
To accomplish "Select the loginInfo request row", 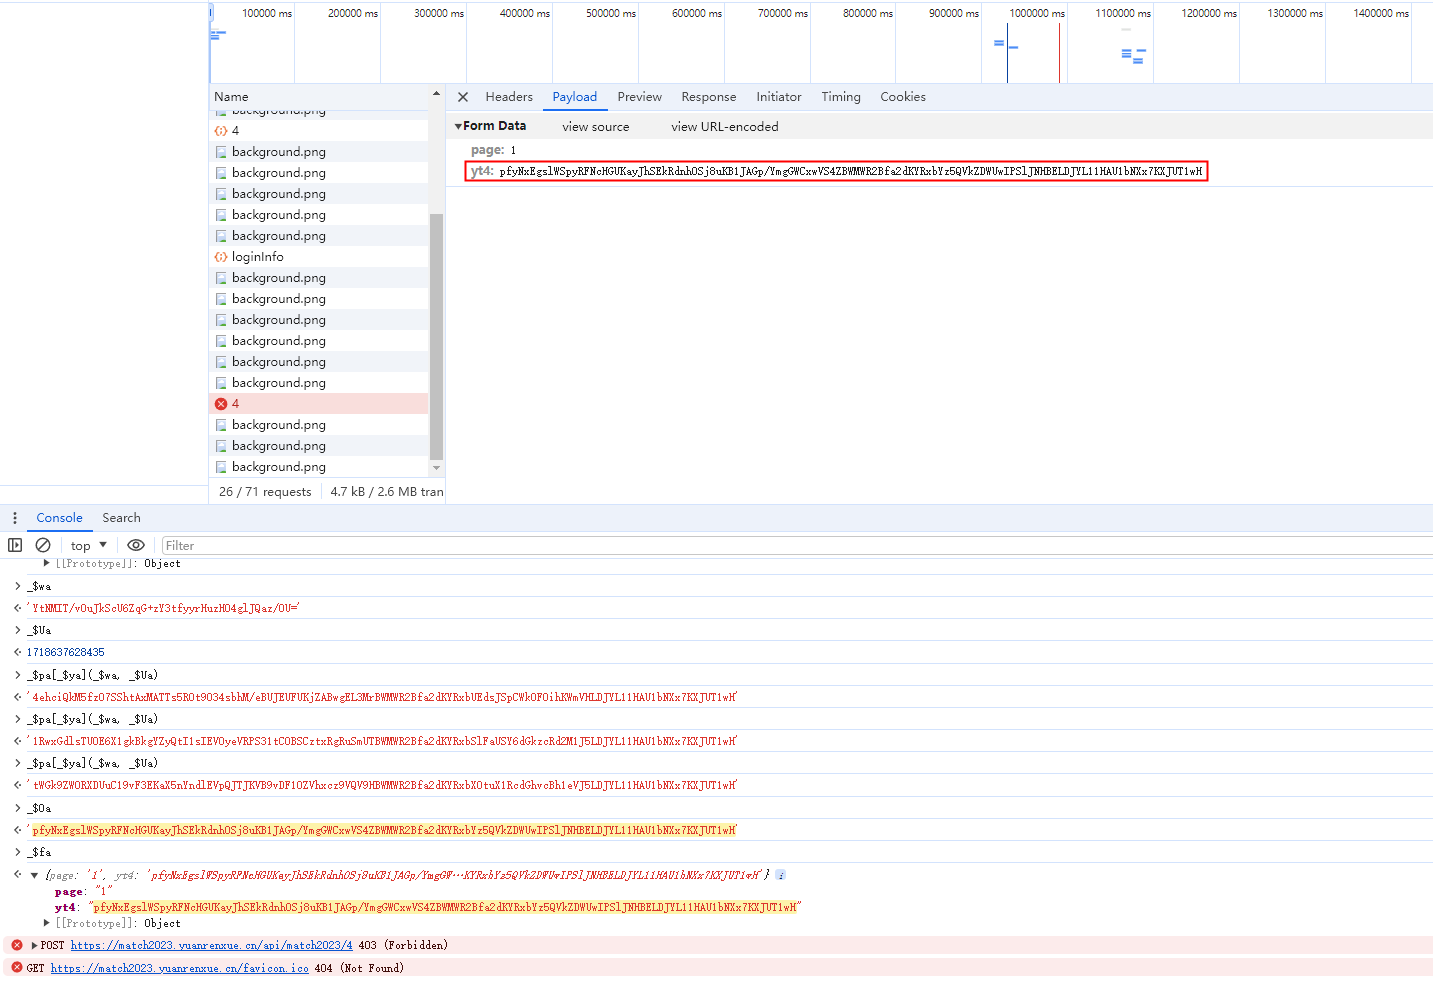I will (319, 257).
